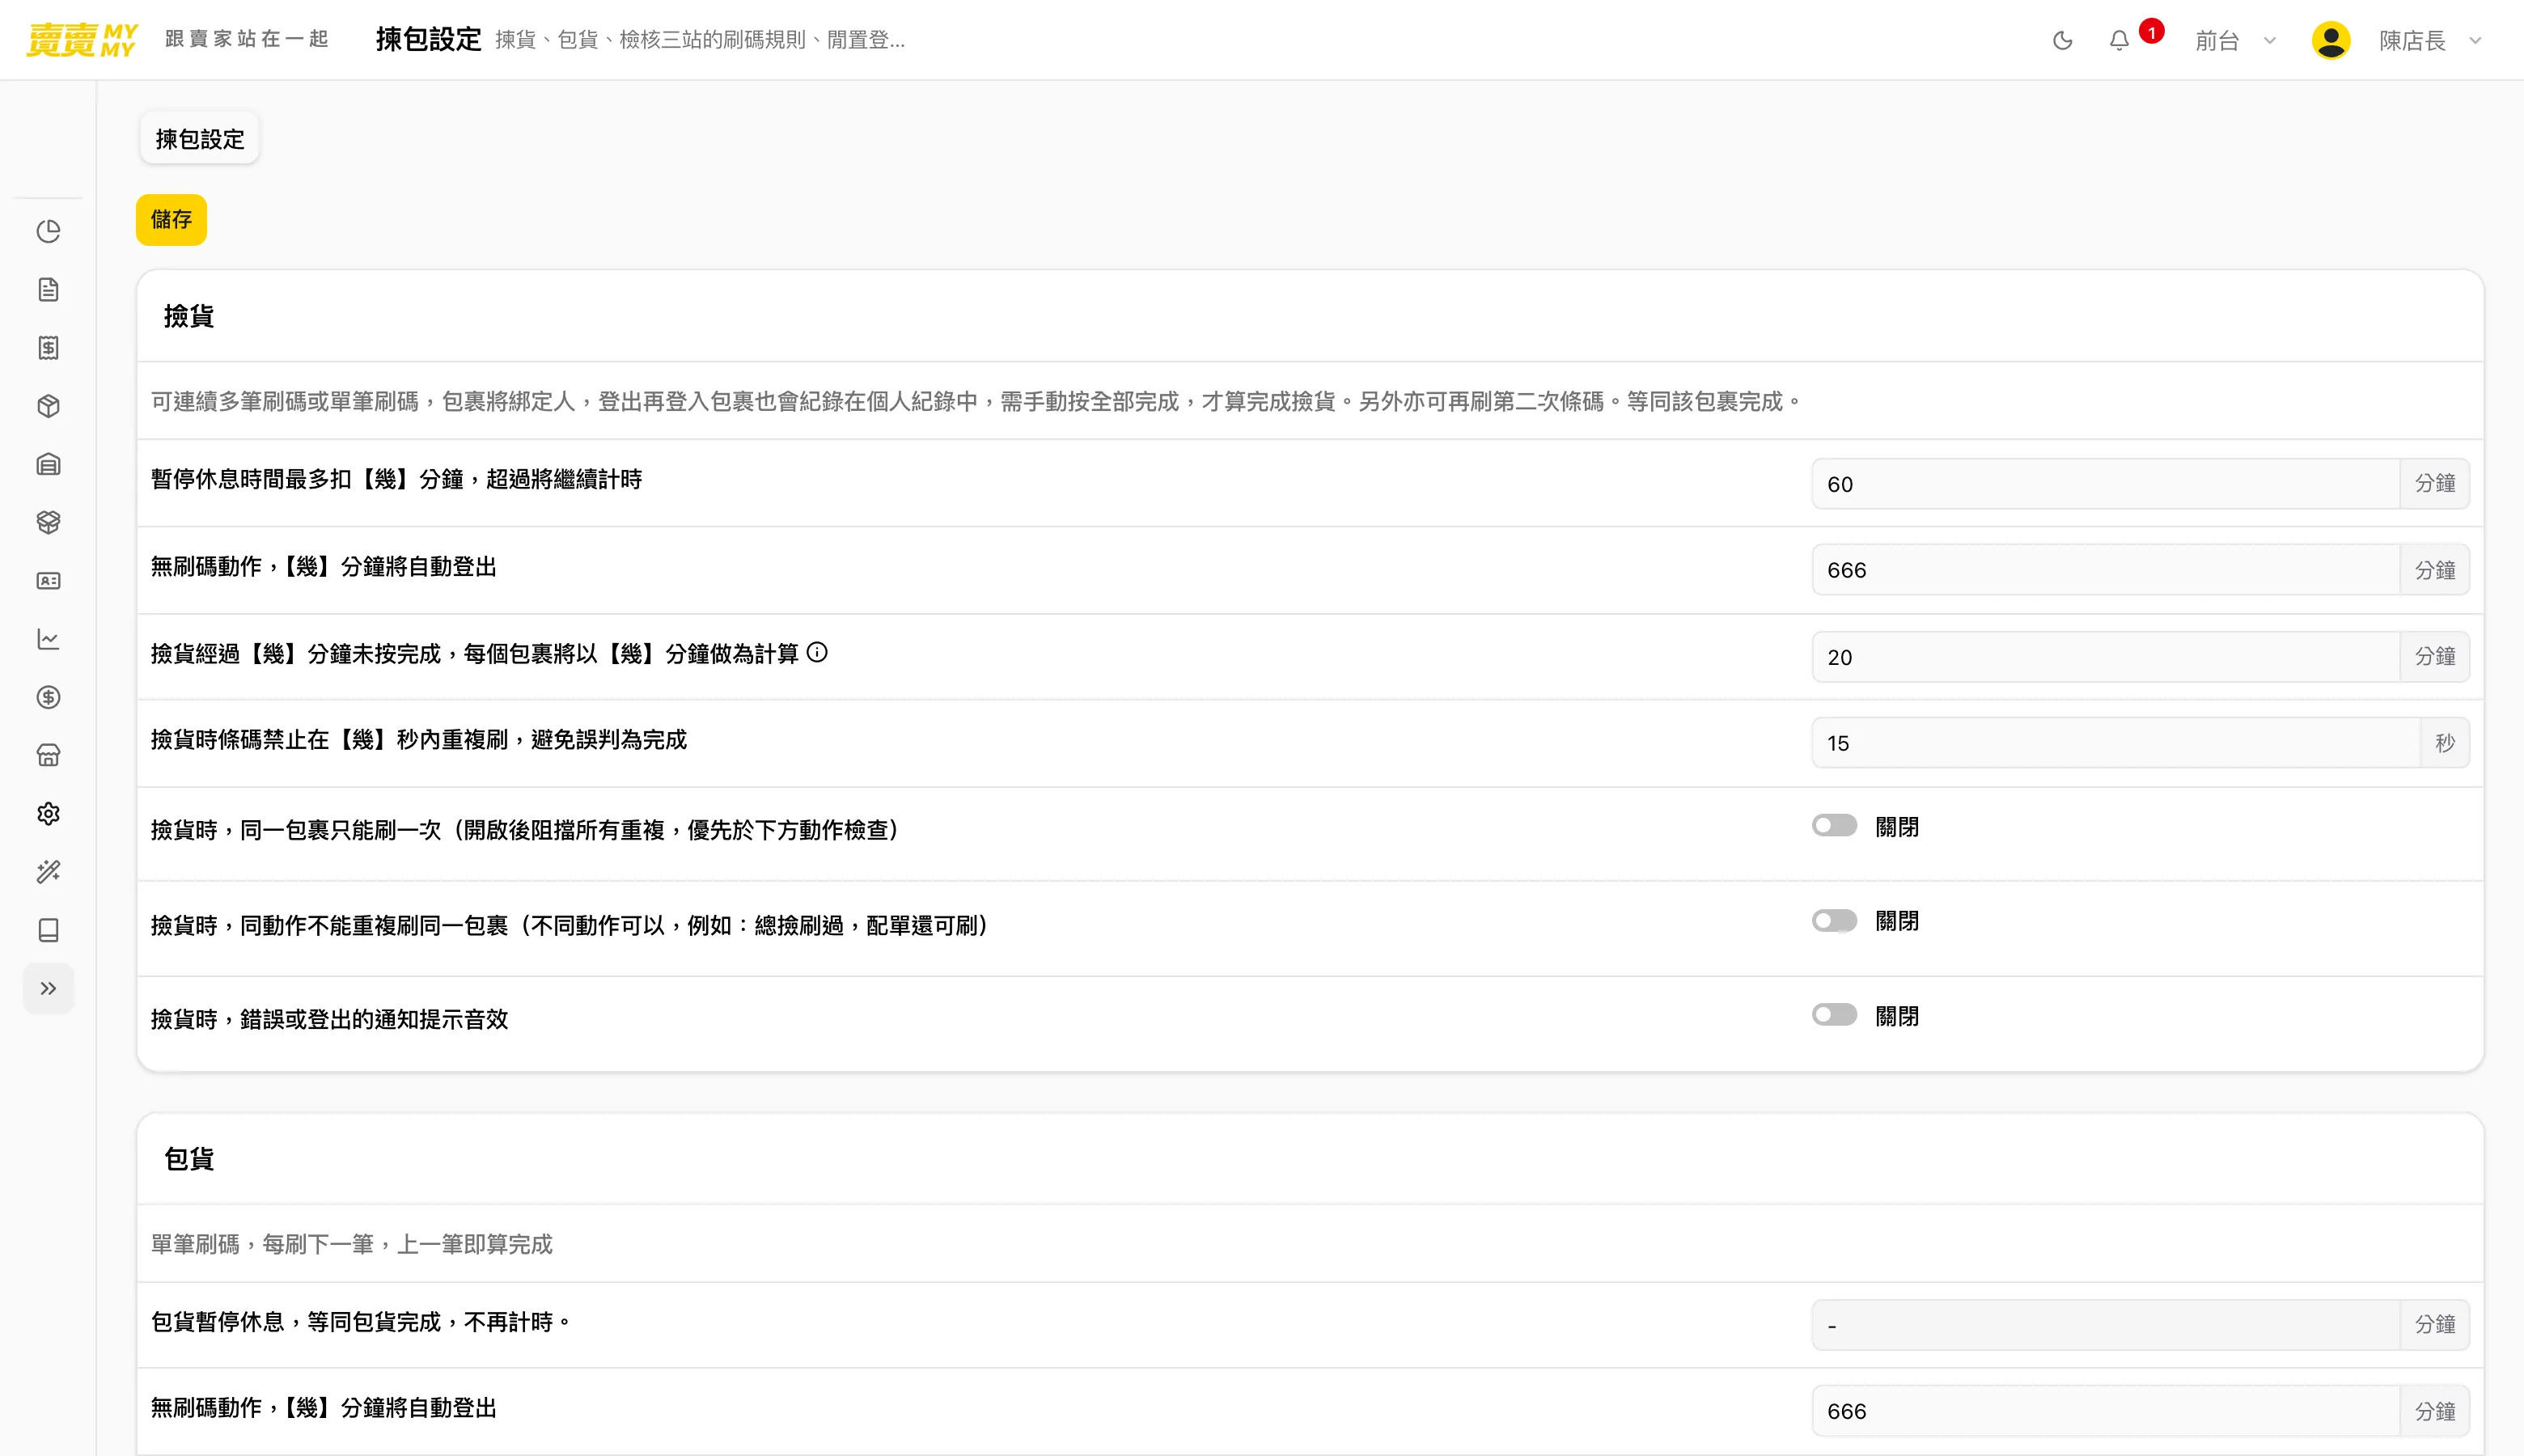Screen dimensions: 2524x1456
Task: Edit the 秒內重複刷 seconds field showing 15
Action: (x=2115, y=743)
